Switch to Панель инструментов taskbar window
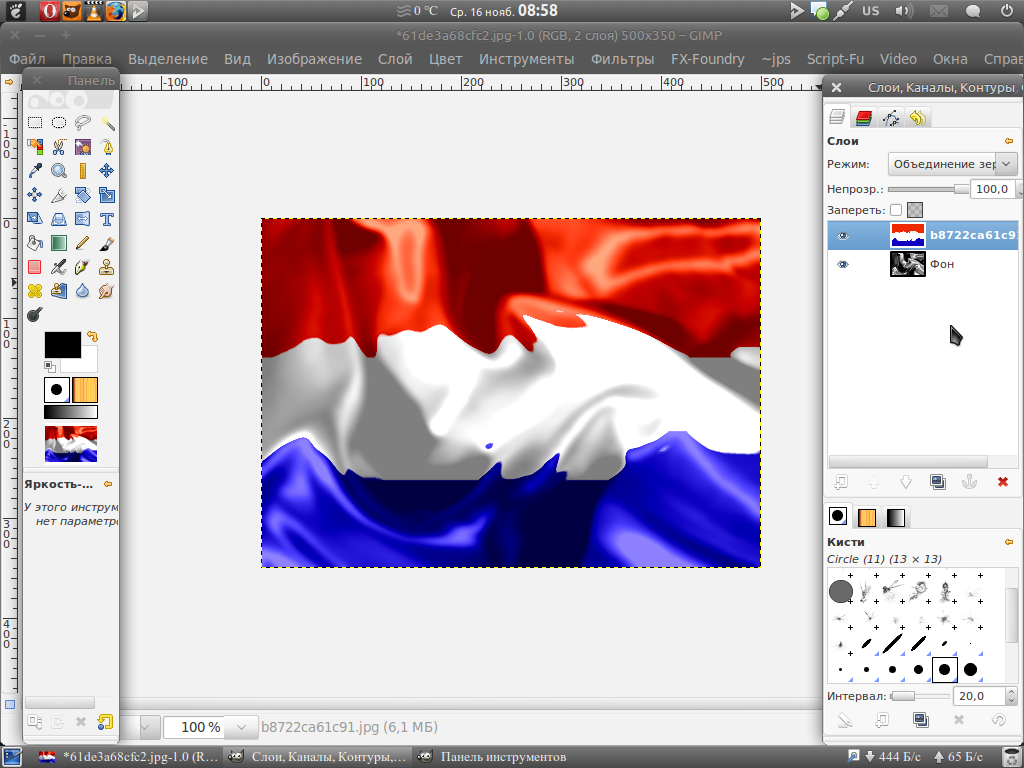Viewport: 1024px width, 768px height. 492,757
